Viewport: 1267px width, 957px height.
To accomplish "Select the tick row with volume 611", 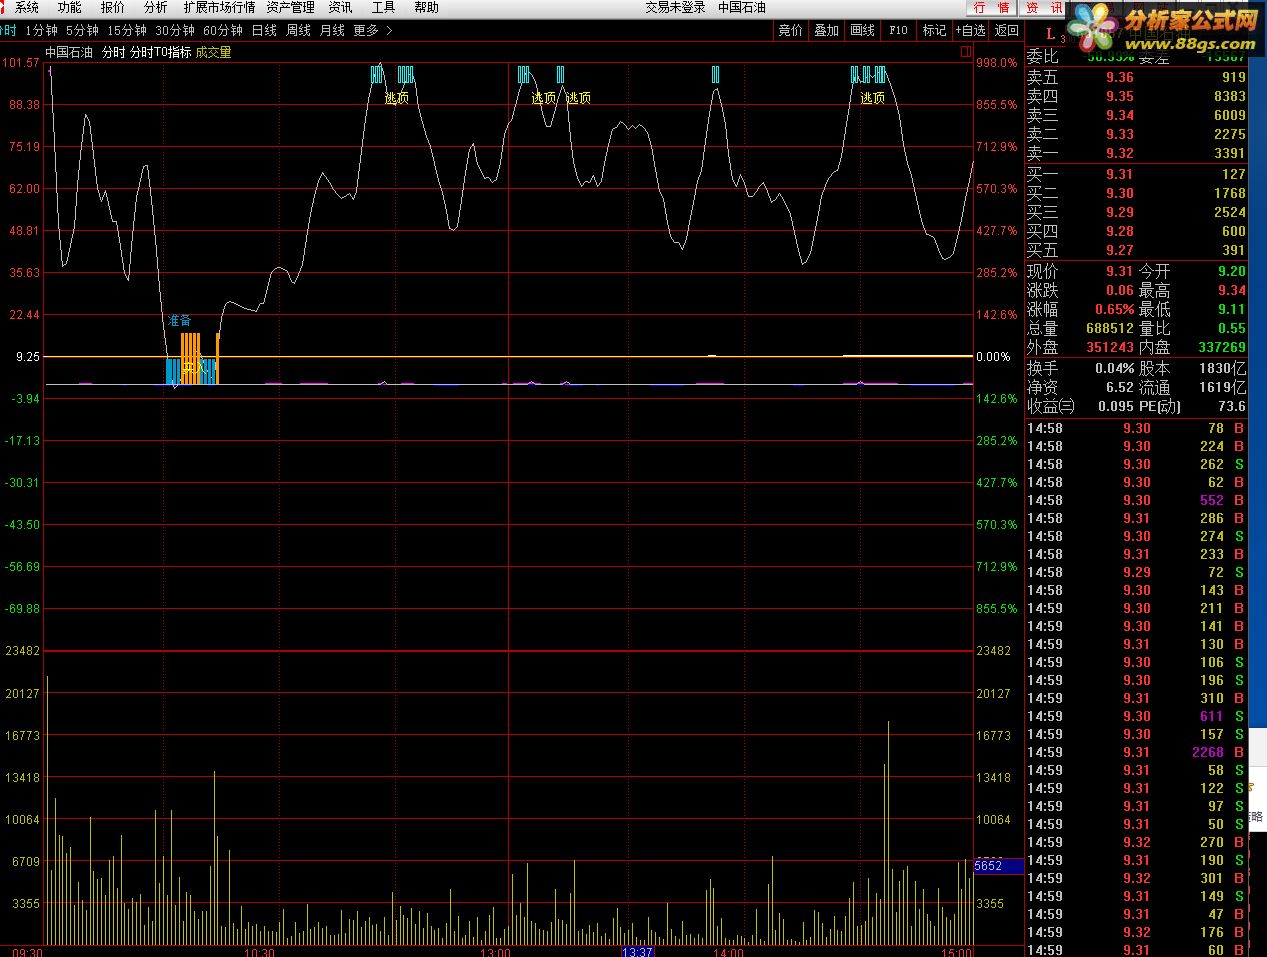I will point(1136,716).
